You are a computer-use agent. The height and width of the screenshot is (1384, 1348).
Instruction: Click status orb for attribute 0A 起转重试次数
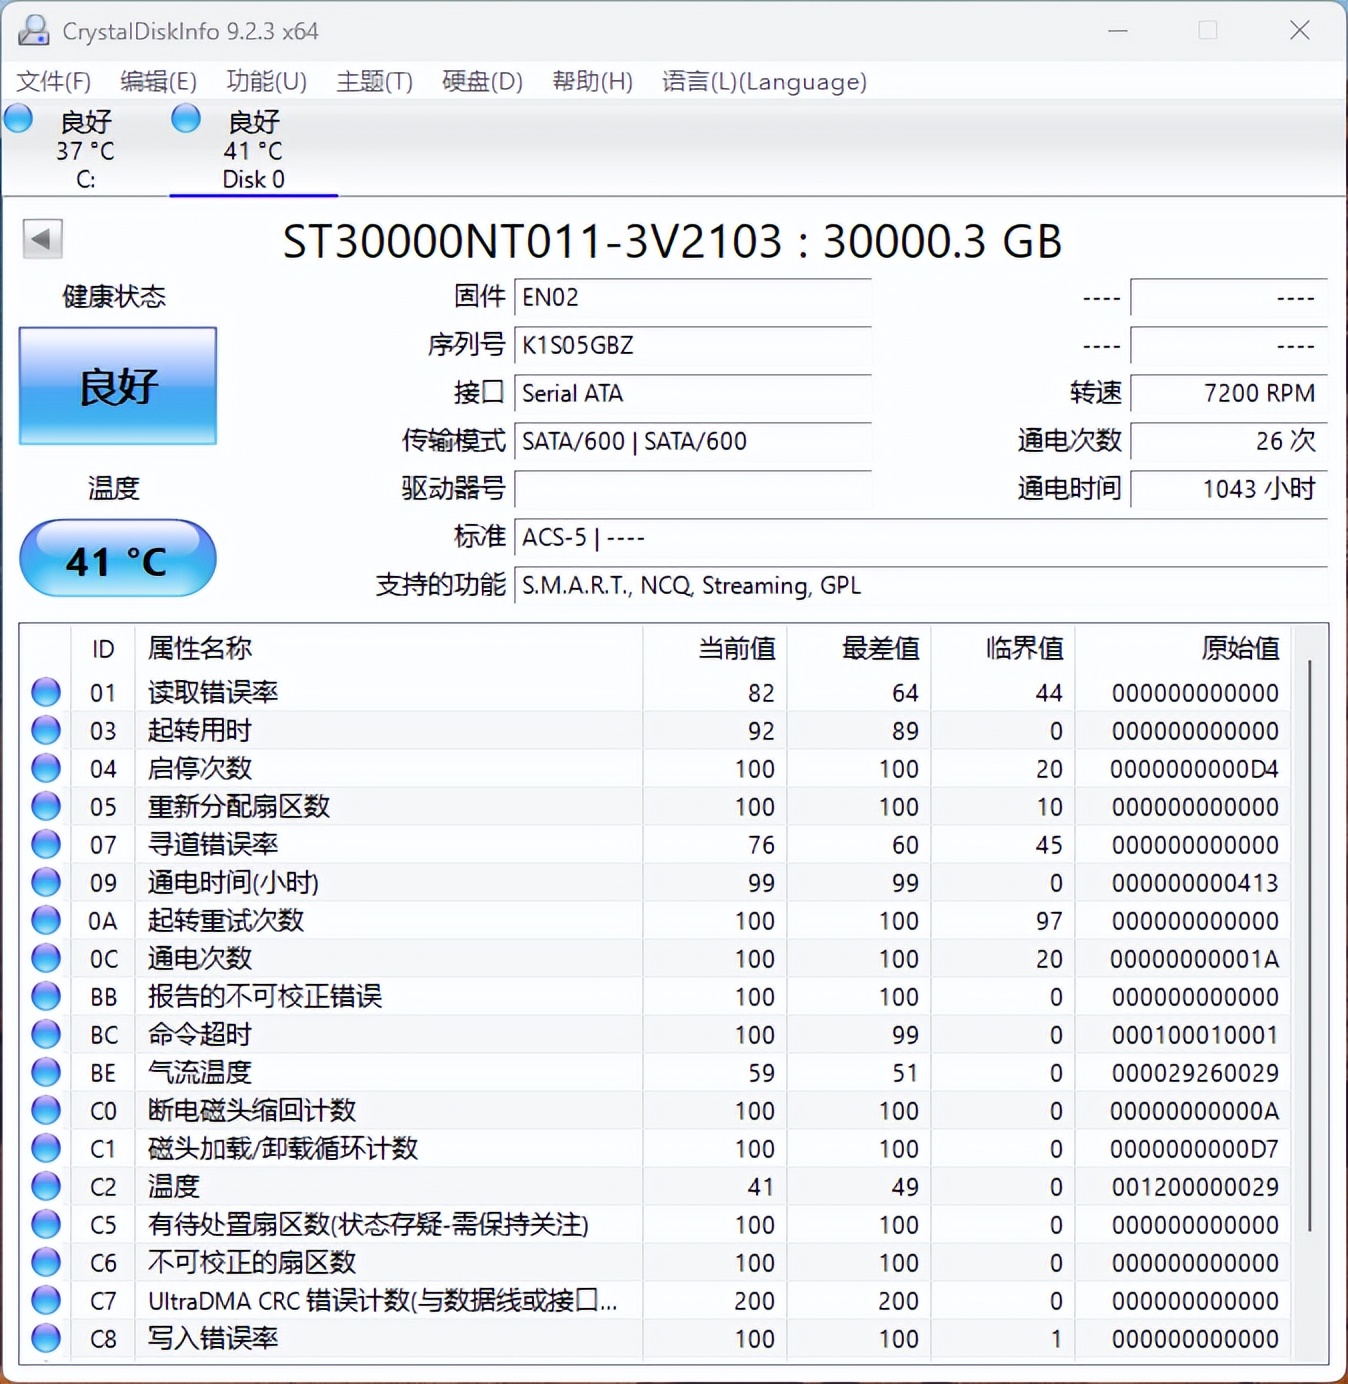46,920
